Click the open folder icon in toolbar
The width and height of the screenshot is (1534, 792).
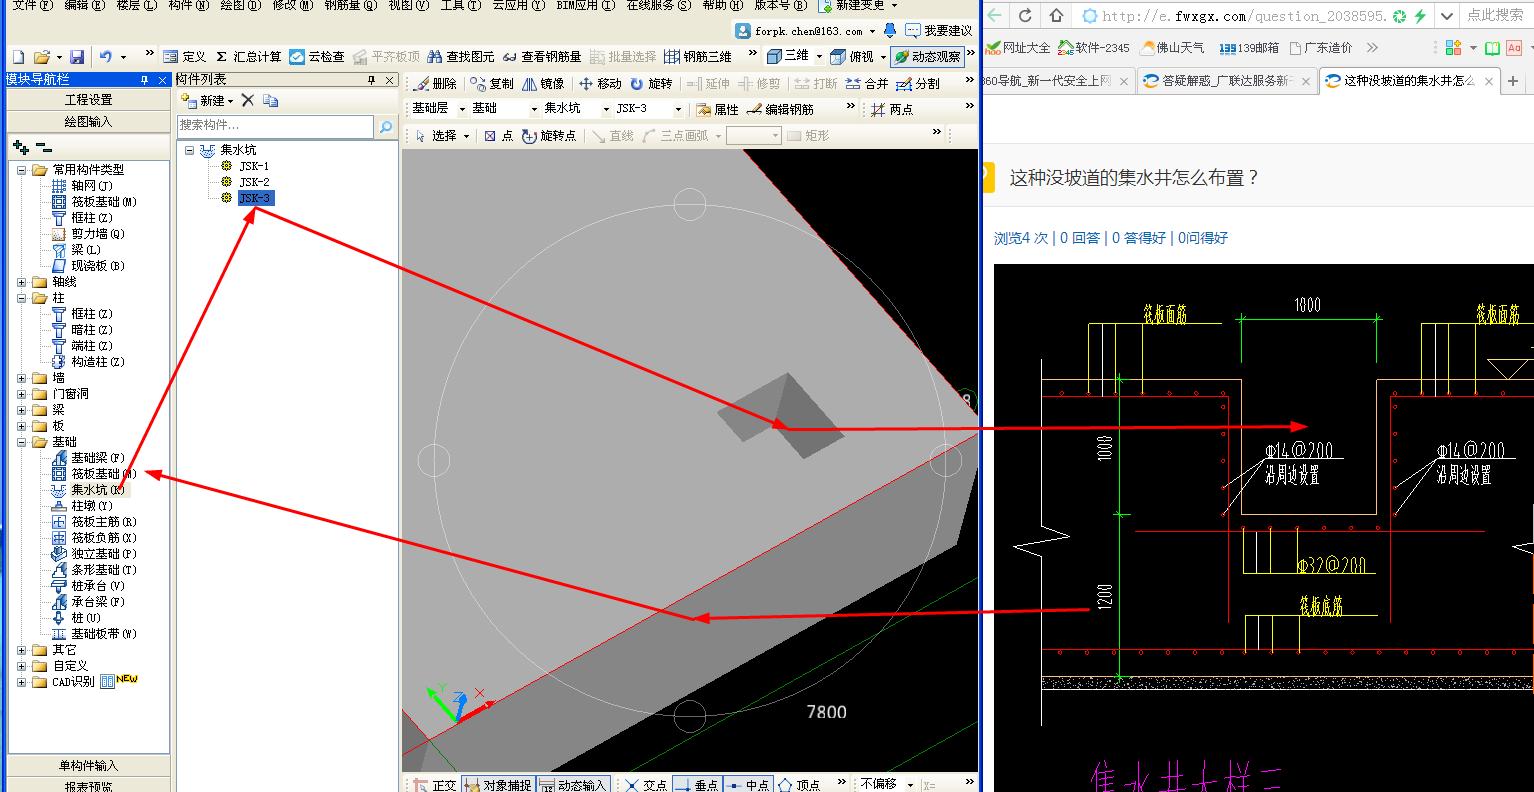coord(41,57)
